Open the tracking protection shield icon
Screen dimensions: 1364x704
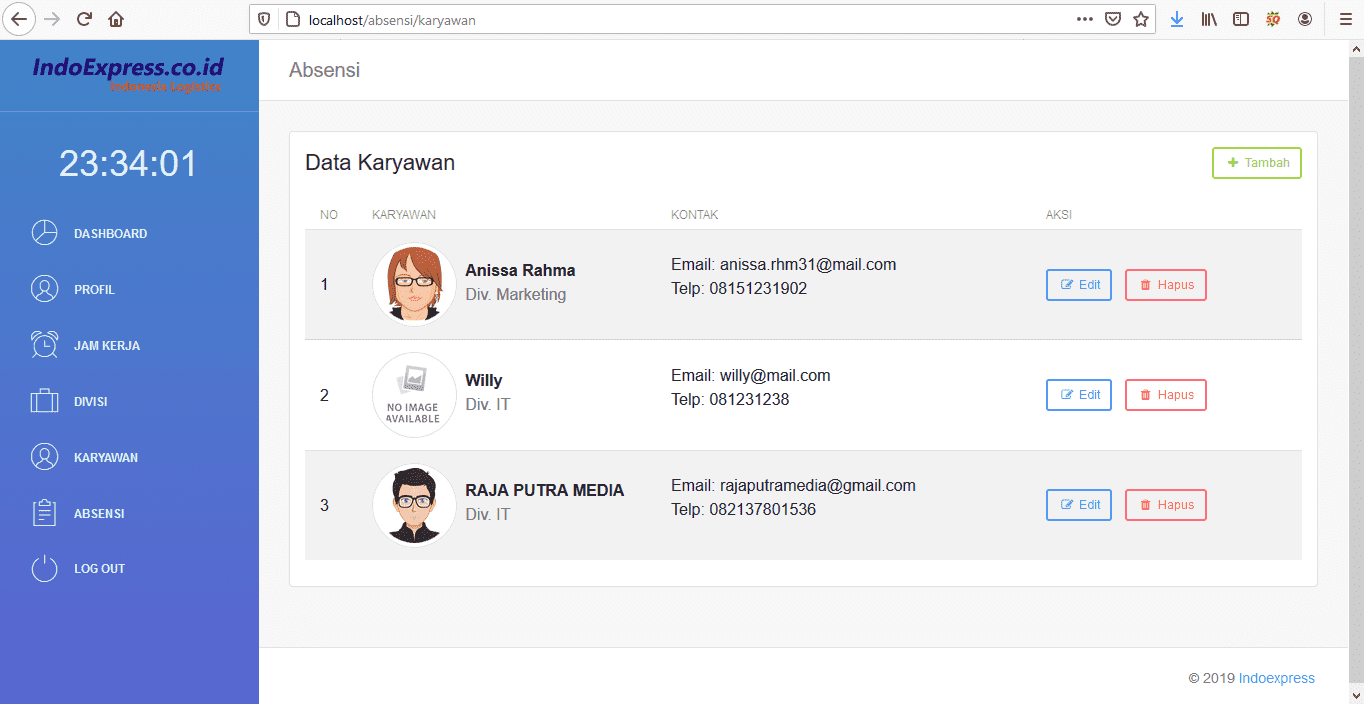[x=263, y=19]
